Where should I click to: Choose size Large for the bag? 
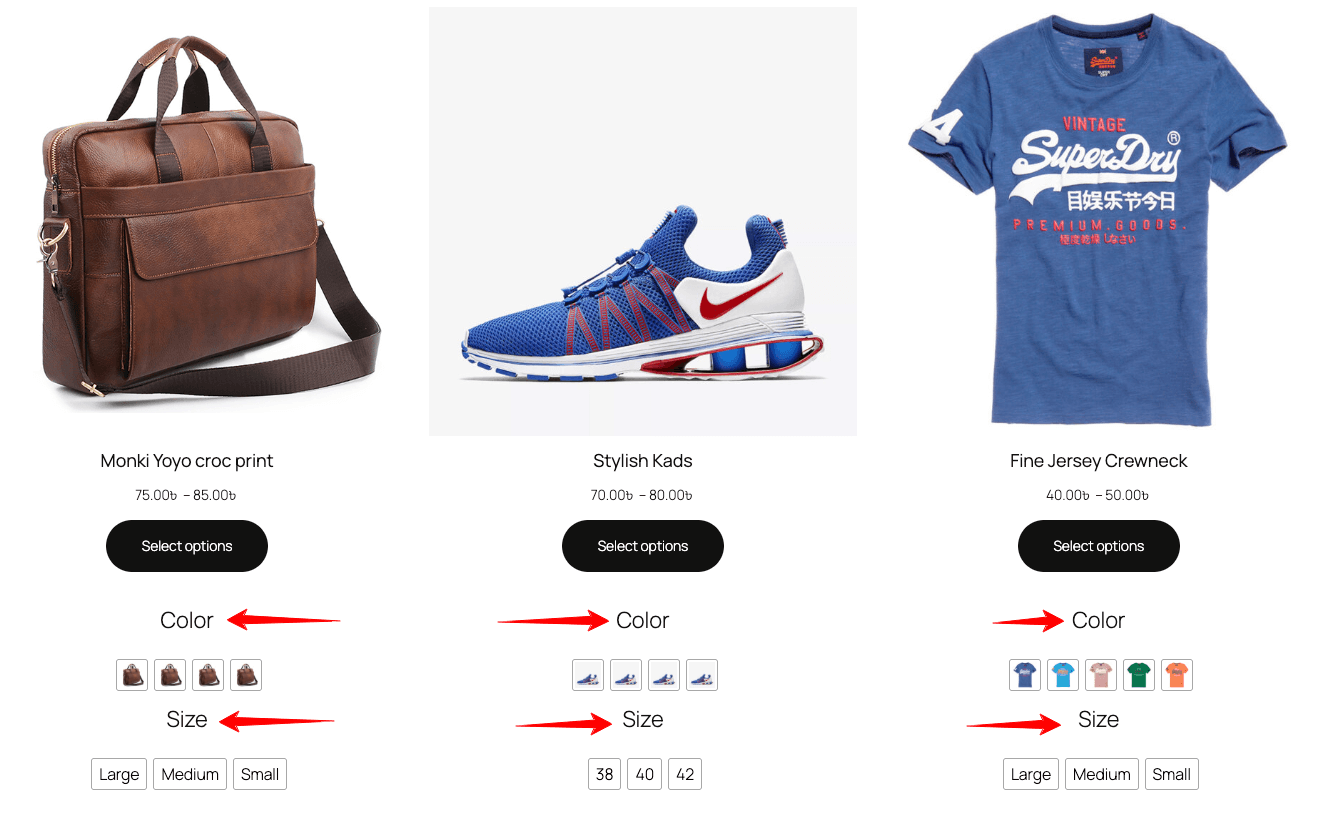[x=118, y=774]
